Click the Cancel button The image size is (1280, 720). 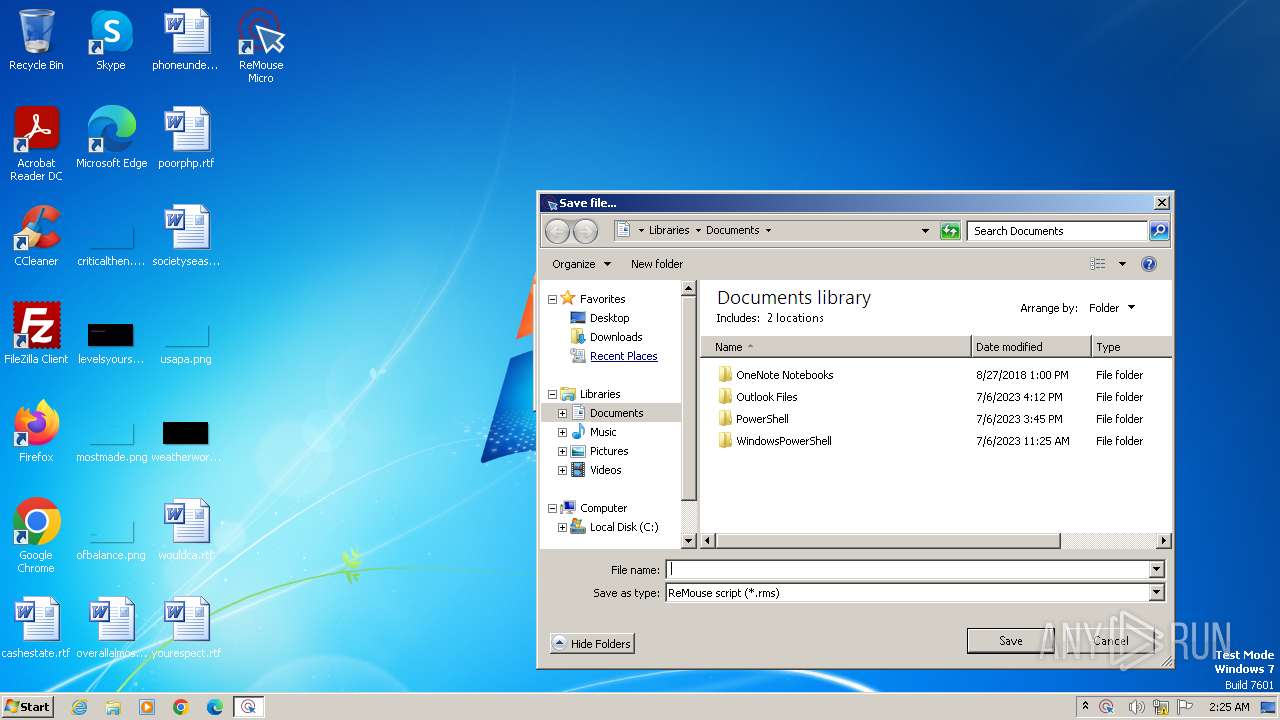point(1111,641)
